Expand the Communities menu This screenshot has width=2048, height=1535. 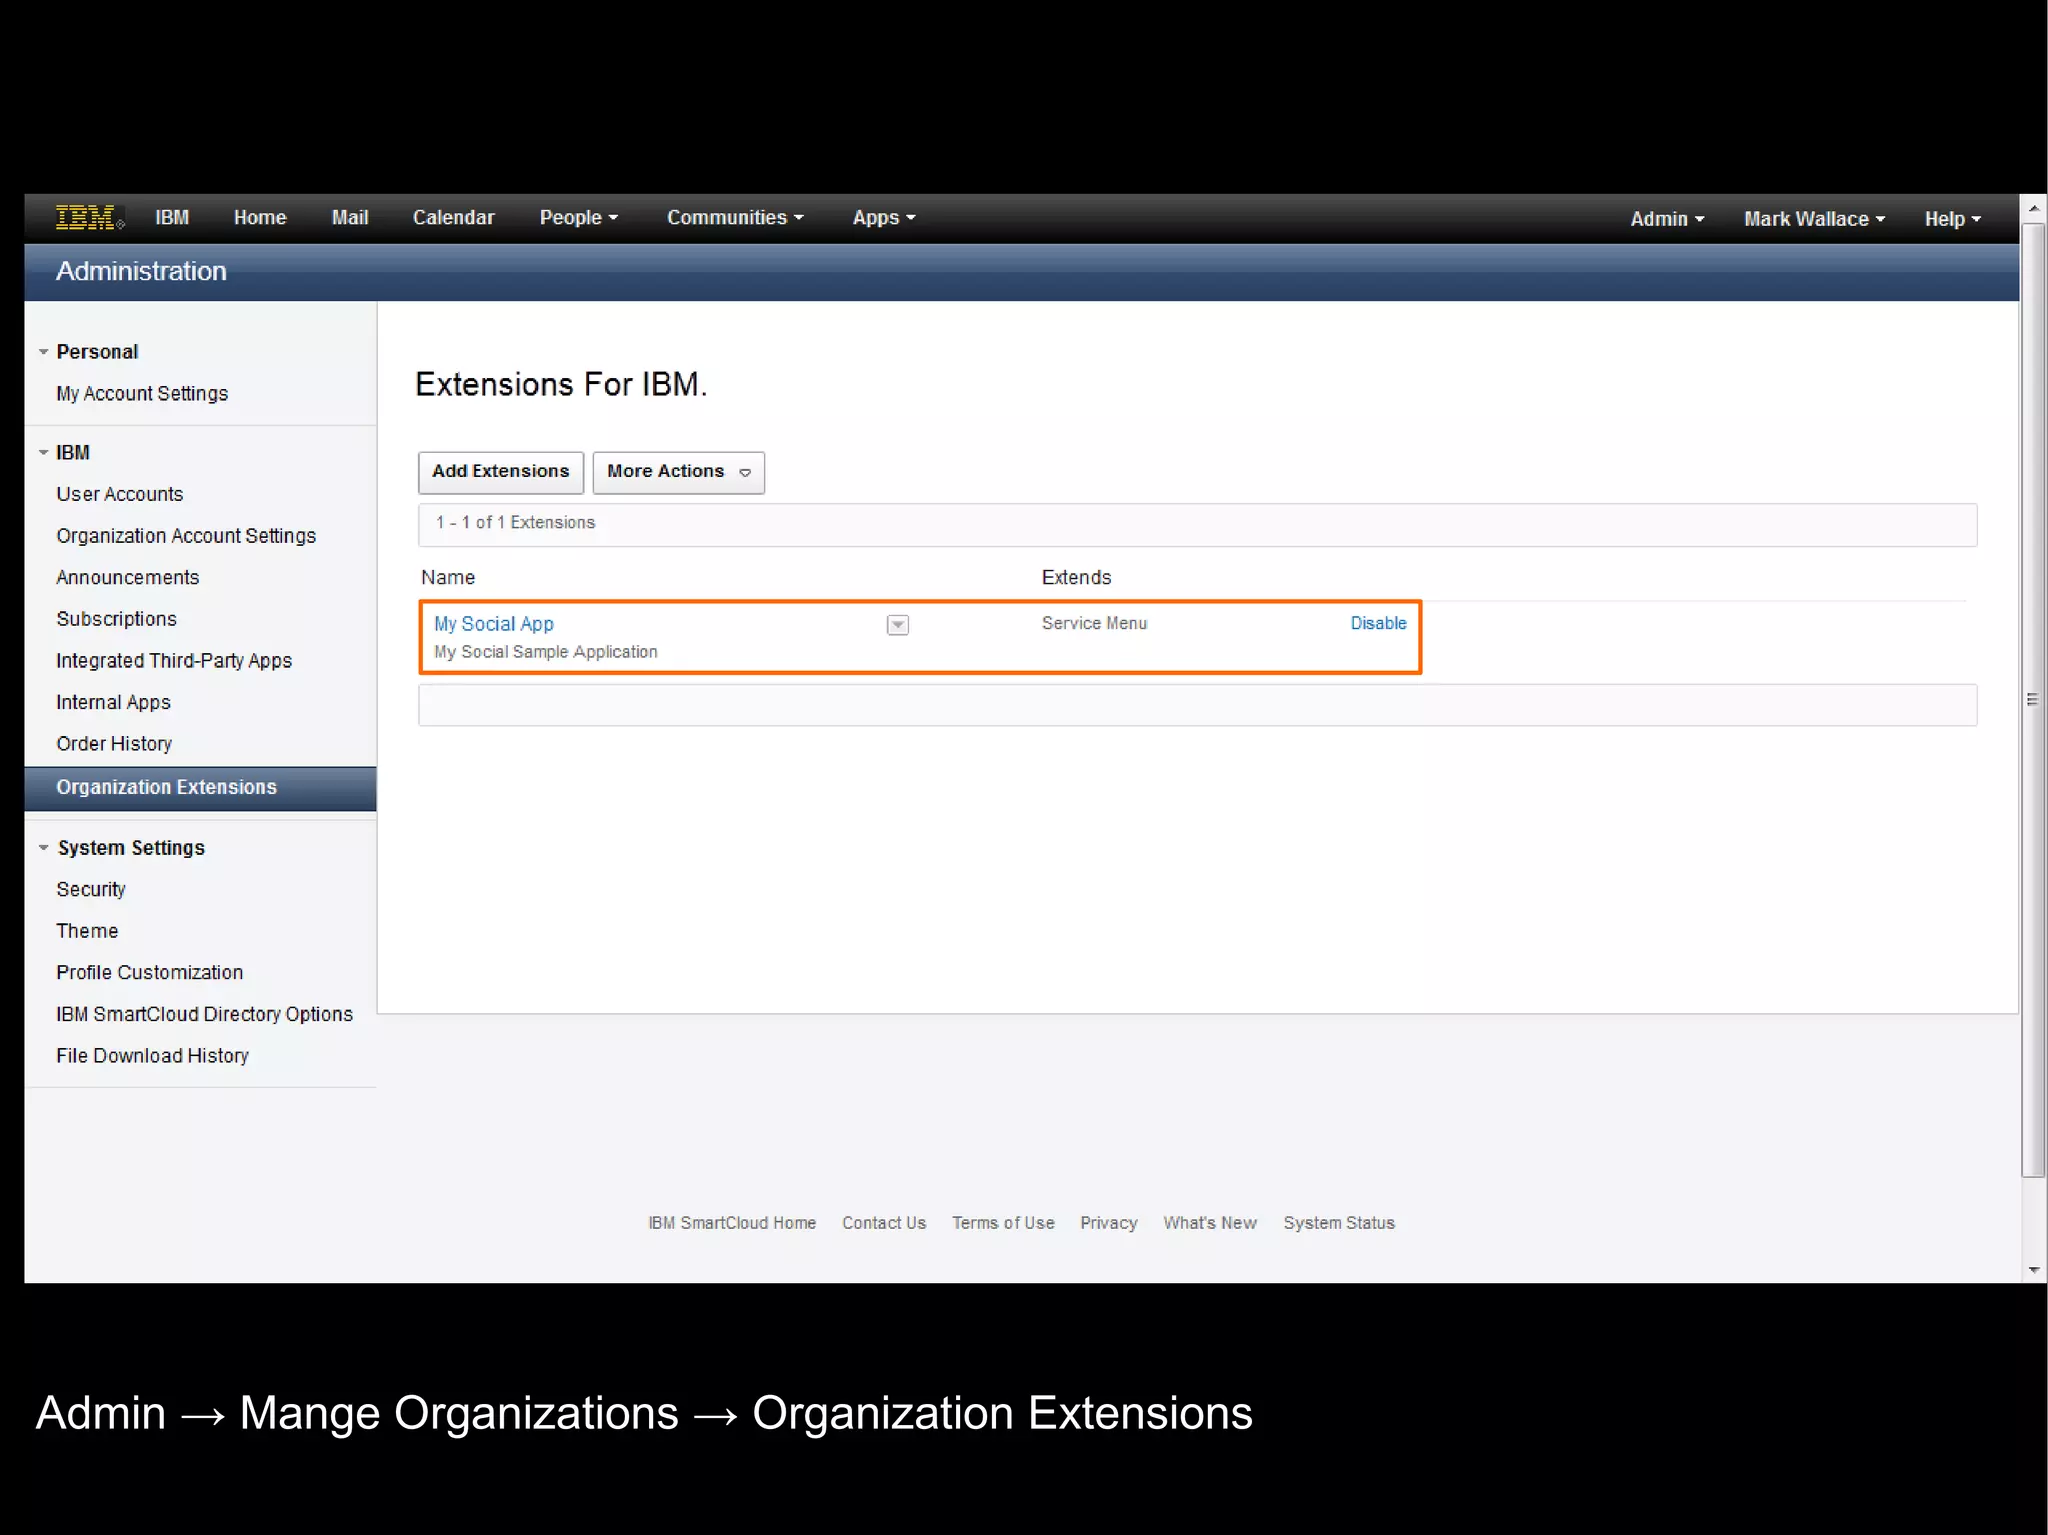pos(735,218)
